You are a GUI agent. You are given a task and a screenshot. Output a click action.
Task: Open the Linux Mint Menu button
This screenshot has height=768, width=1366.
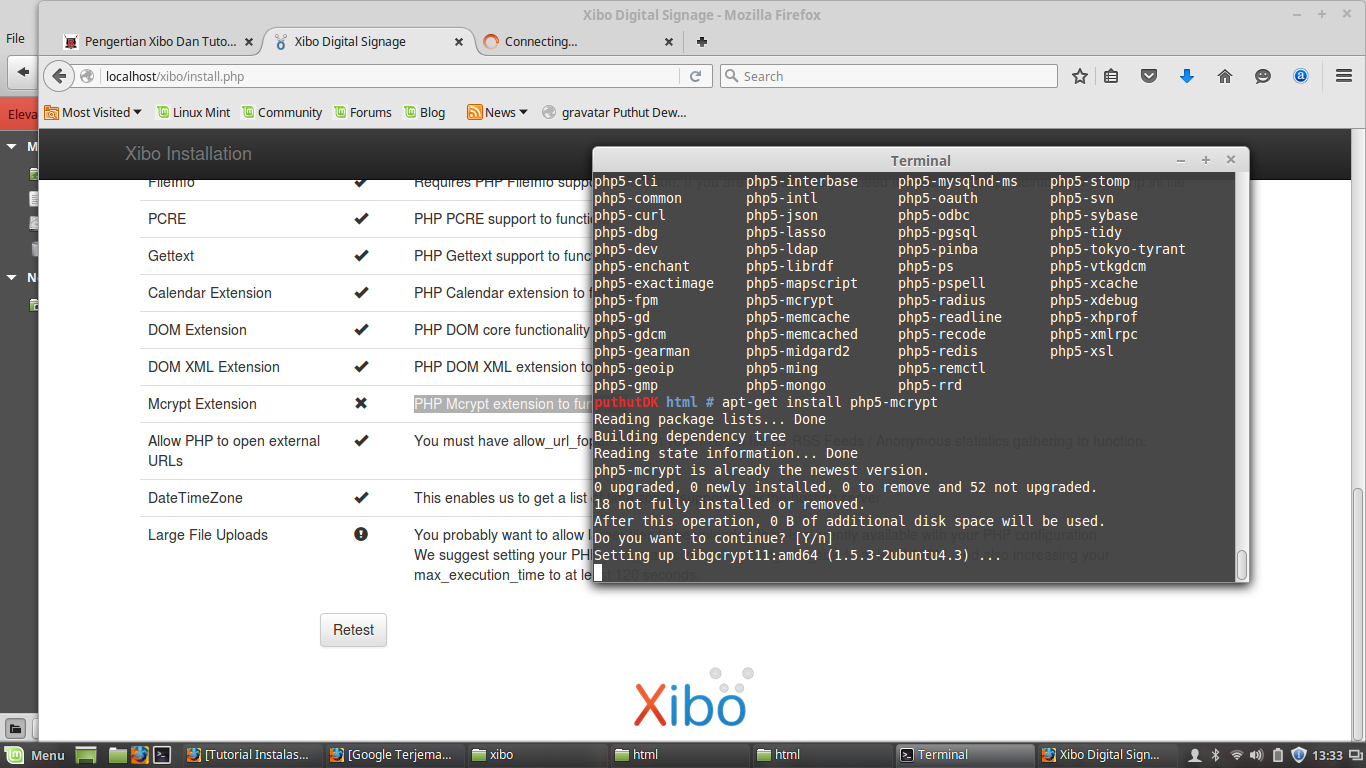click(35, 755)
